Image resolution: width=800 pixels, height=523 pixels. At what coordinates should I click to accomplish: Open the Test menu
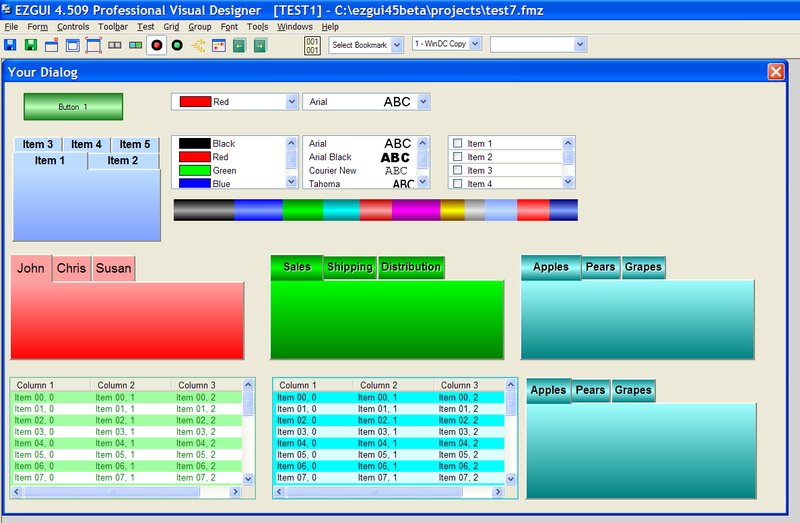pyautogui.click(x=145, y=27)
